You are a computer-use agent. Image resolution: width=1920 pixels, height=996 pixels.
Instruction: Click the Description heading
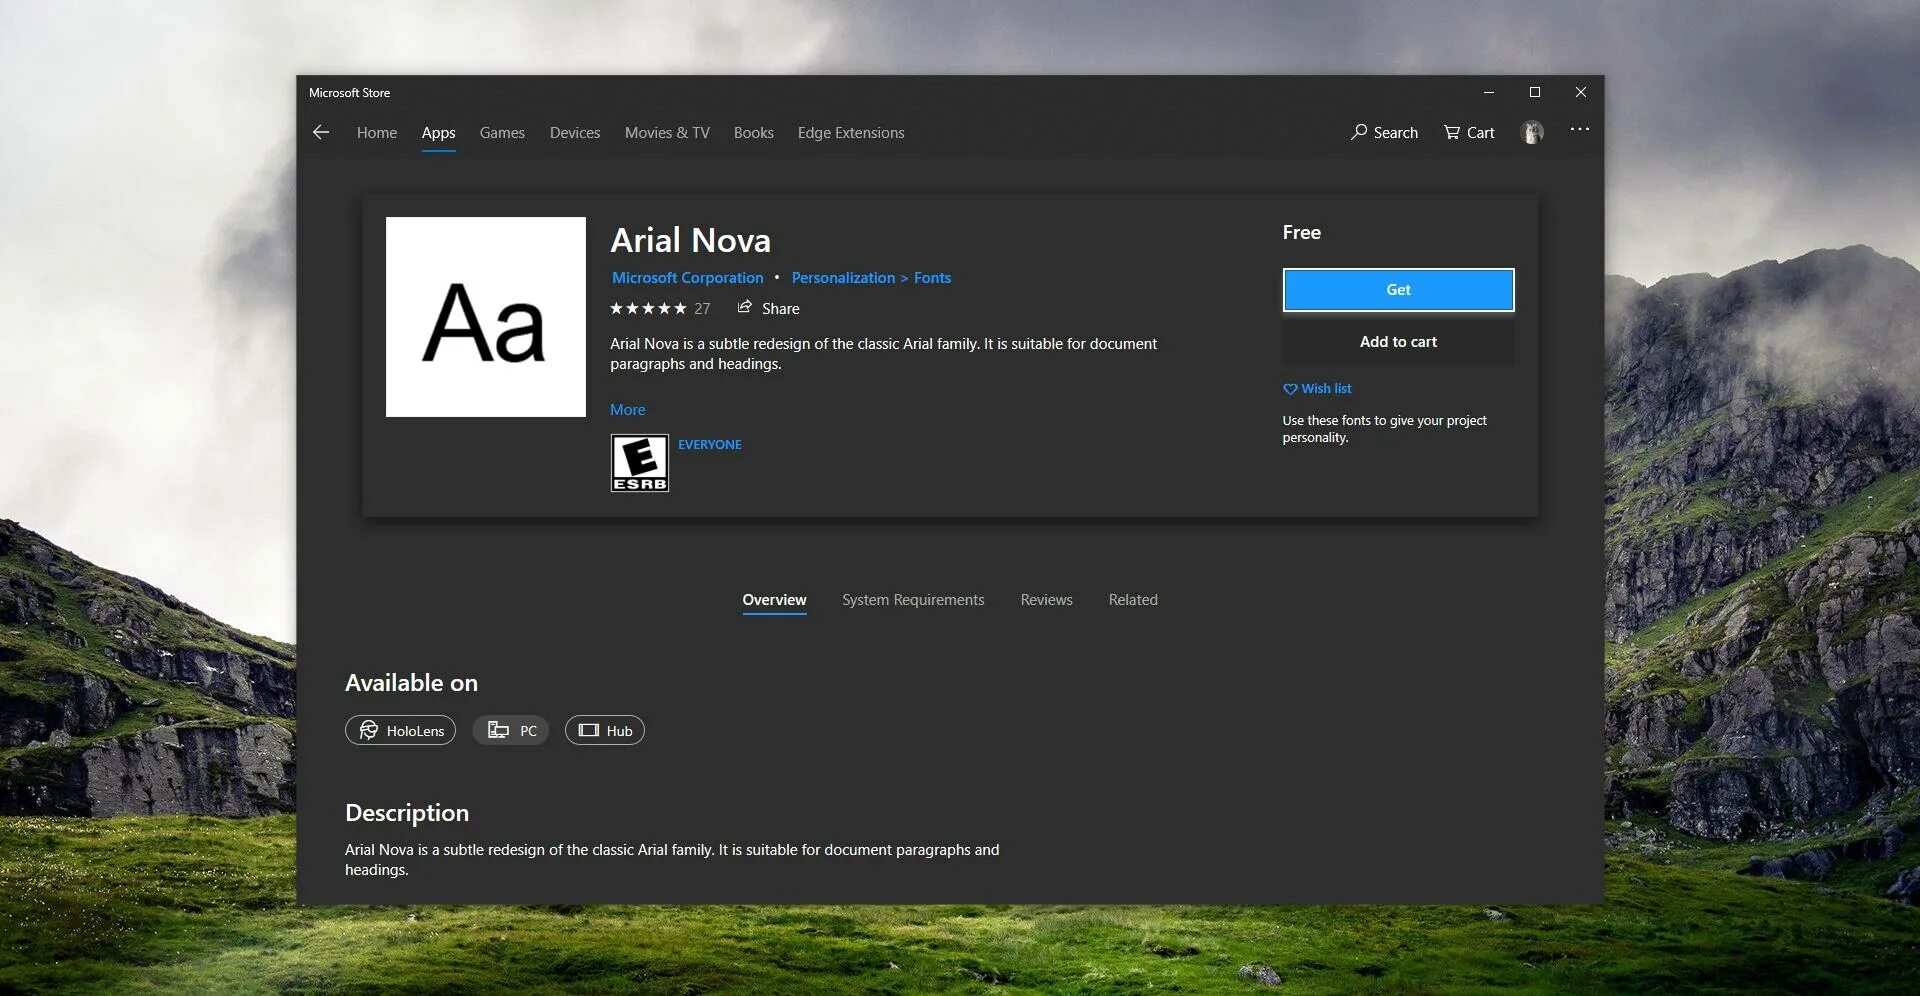click(407, 812)
